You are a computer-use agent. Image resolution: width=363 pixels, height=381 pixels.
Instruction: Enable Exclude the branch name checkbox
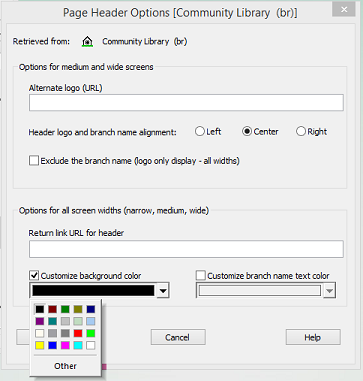click(34, 161)
